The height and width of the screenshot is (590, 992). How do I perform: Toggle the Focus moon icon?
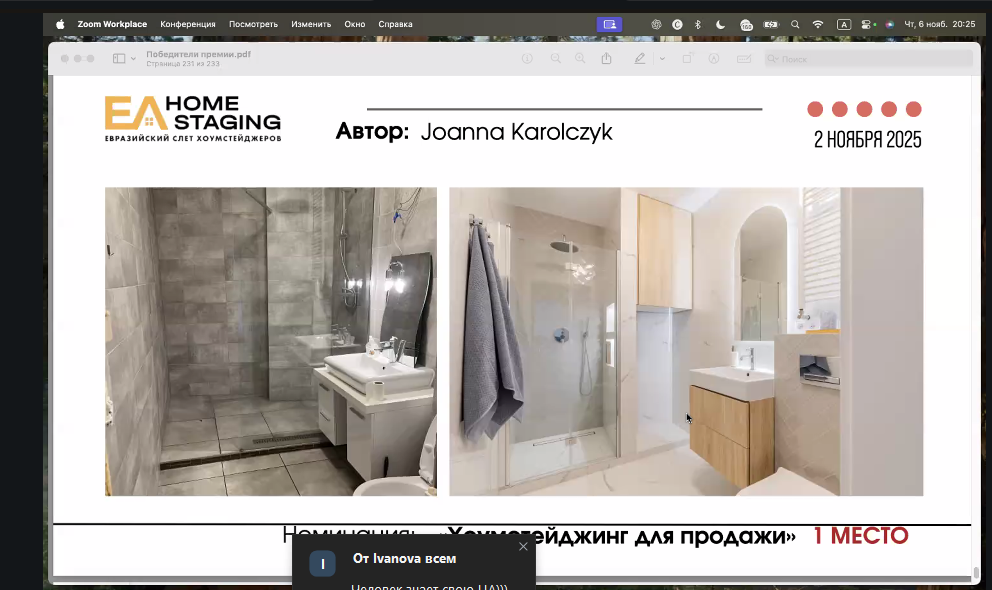coord(721,24)
